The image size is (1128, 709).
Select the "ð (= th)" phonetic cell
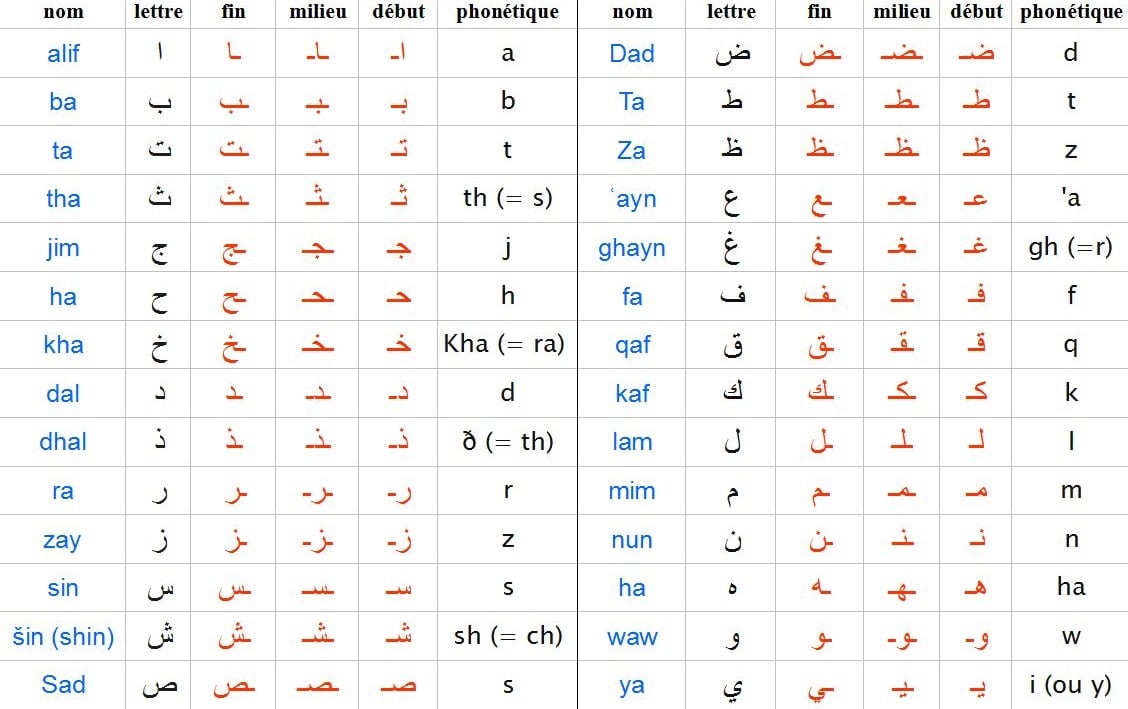point(507,441)
